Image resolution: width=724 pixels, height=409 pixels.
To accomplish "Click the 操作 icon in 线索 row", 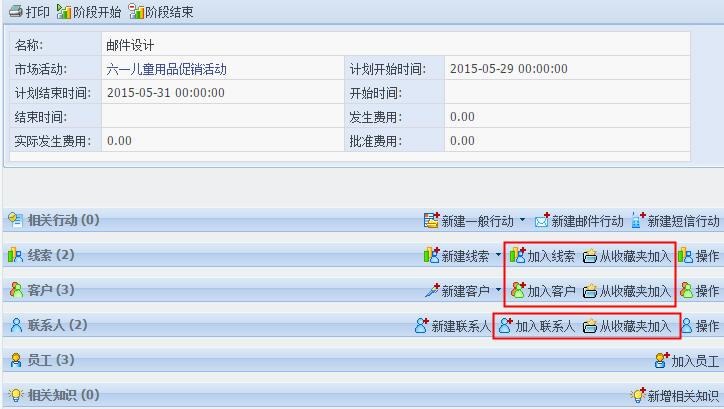I will pyautogui.click(x=686, y=256).
